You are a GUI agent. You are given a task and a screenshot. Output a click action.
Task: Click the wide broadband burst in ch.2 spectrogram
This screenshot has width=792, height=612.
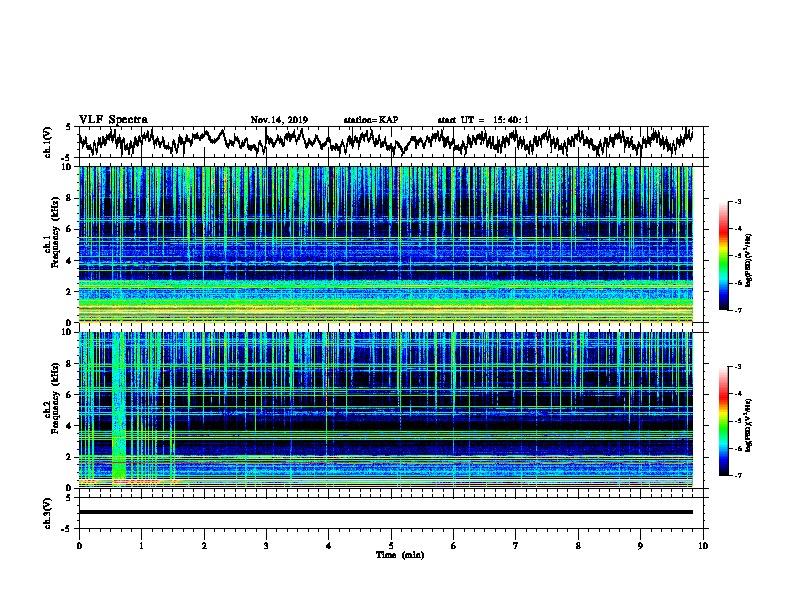pyautogui.click(x=118, y=405)
